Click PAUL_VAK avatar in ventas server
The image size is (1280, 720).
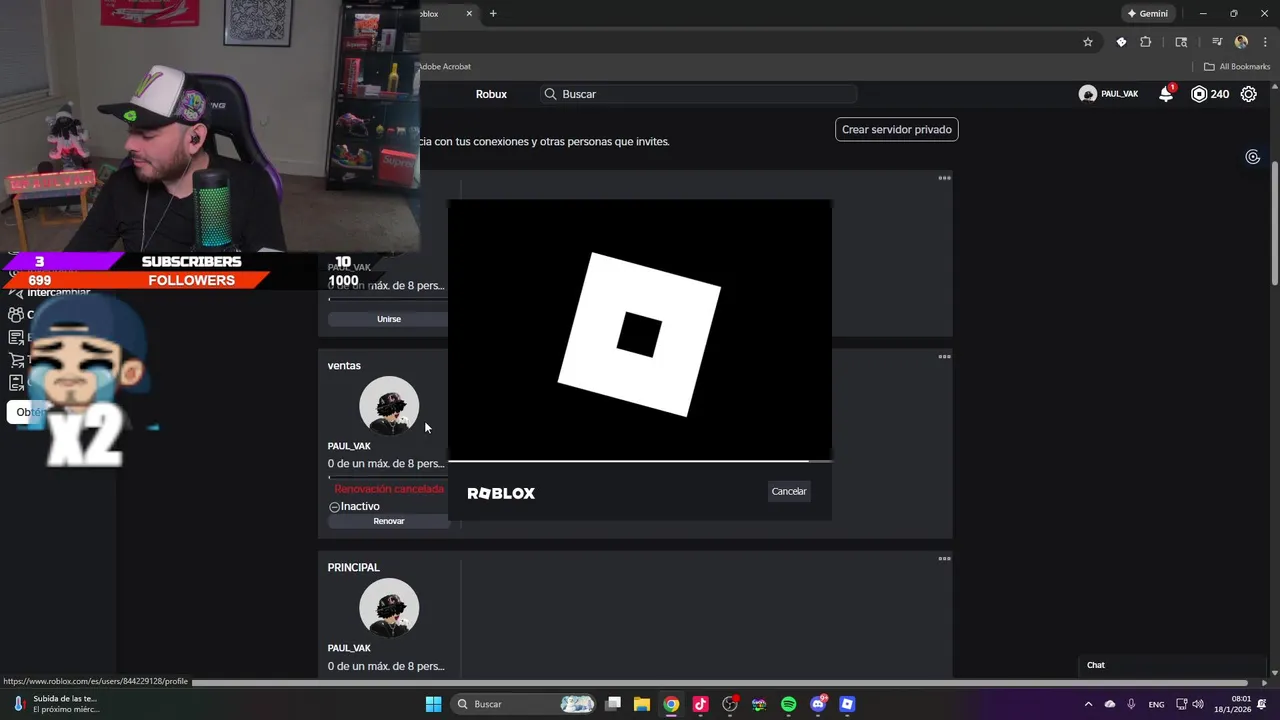[389, 406]
